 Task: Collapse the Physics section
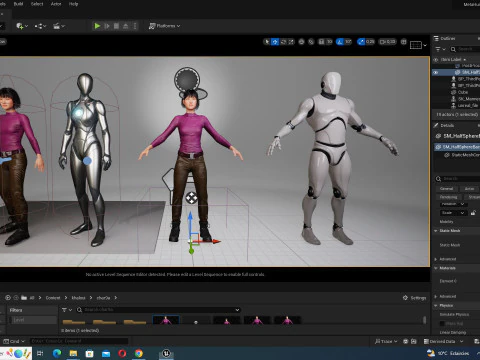pos(436,305)
